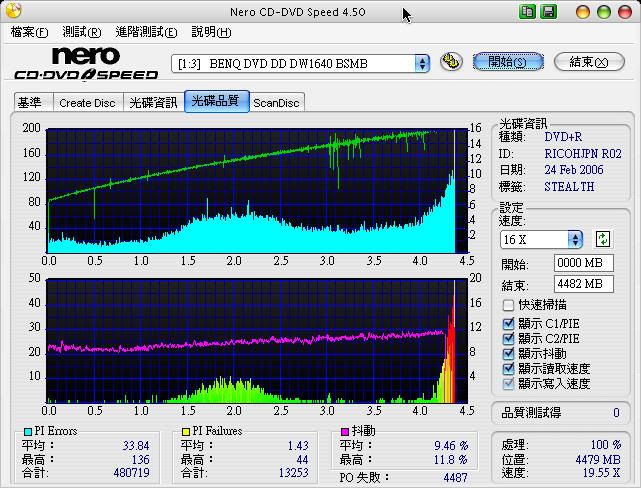Click the disc ID RICOHJPN R02
Image resolution: width=641 pixels, height=488 pixels.
coord(583,154)
